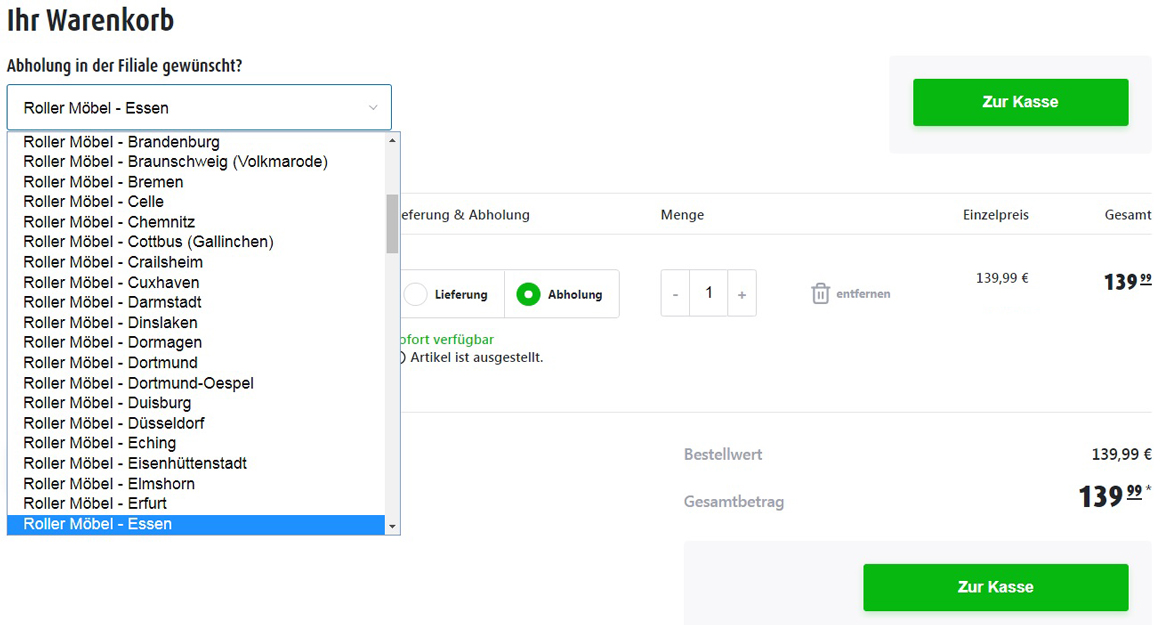This screenshot has height=625, width=1170.
Task: Click the Bestellwert label
Action: [723, 455]
